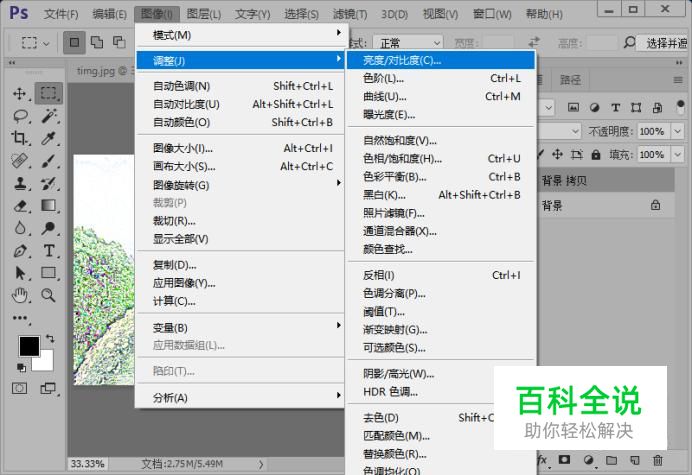692x475 pixels.
Task: Select the Eraser tool
Action: (20, 206)
